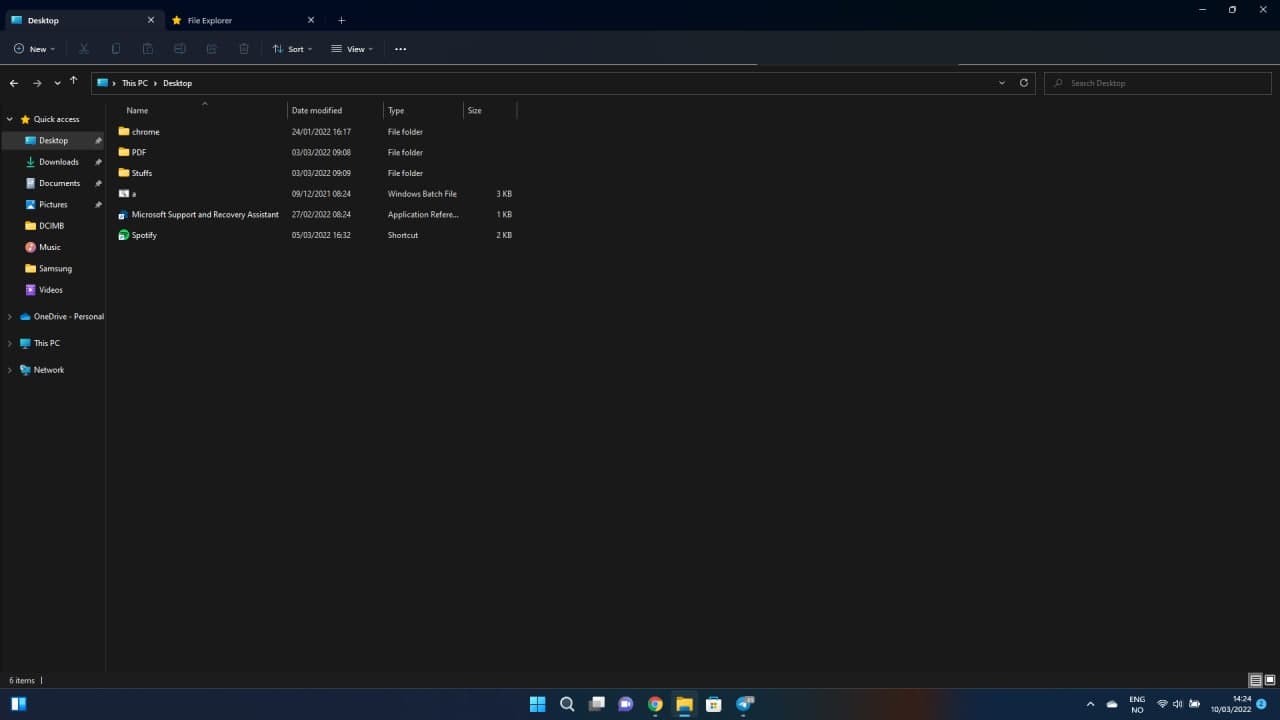
Task: Click the New button in toolbar
Action: tap(34, 49)
